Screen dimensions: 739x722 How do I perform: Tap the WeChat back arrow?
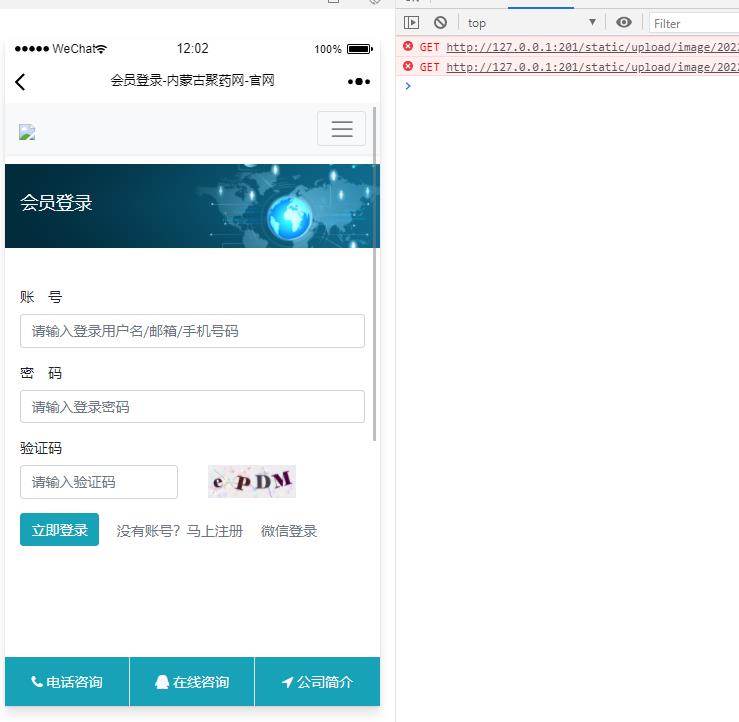[x=20, y=82]
